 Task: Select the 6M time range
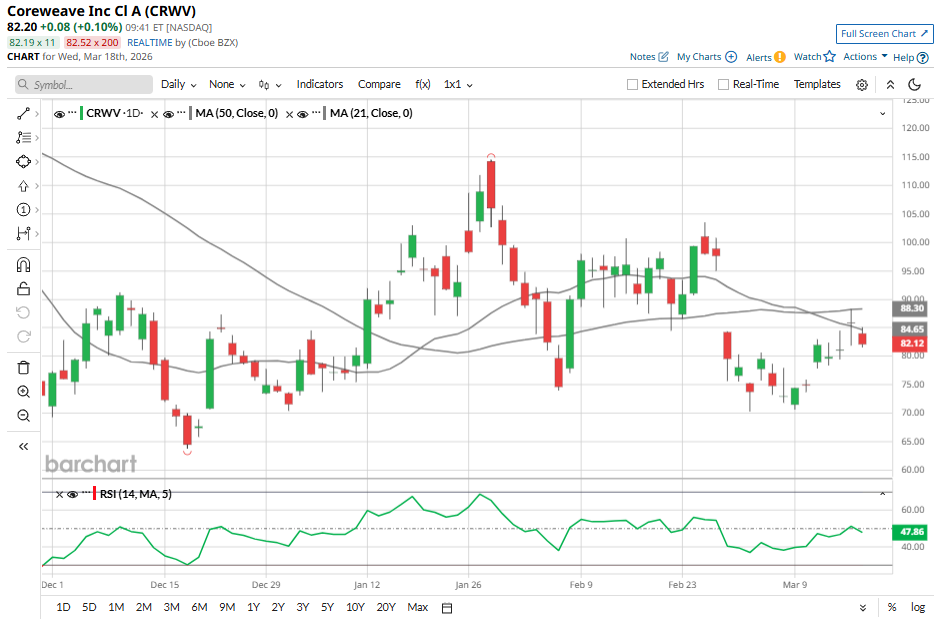[x=199, y=608]
